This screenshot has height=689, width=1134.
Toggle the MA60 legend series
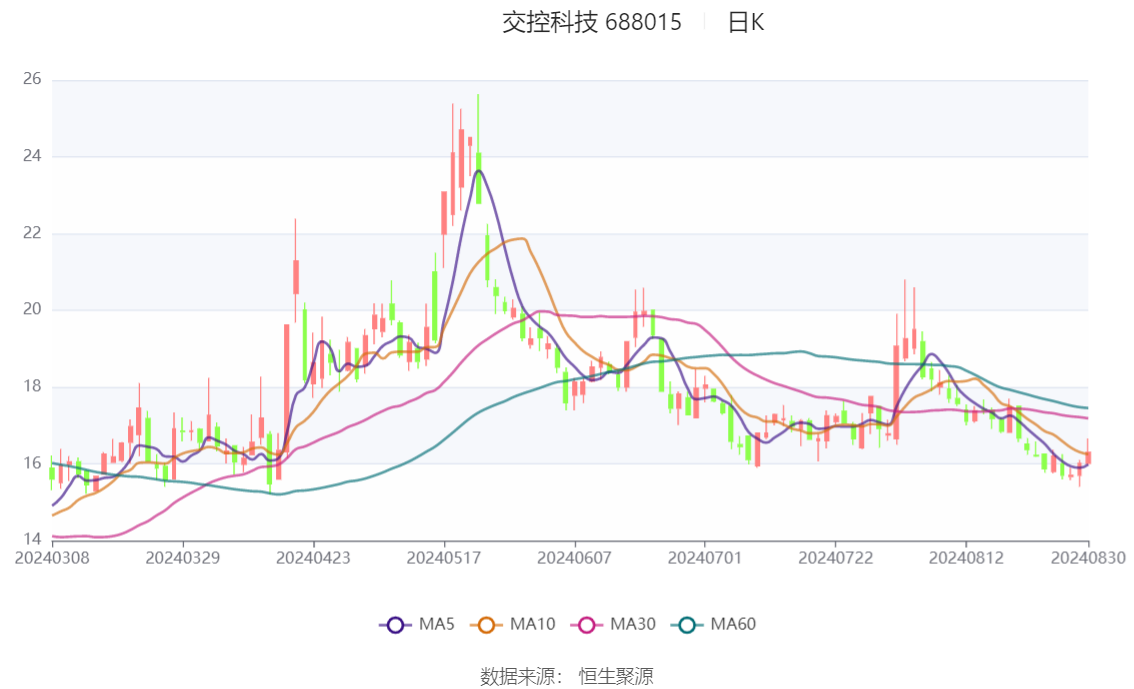coord(714,625)
